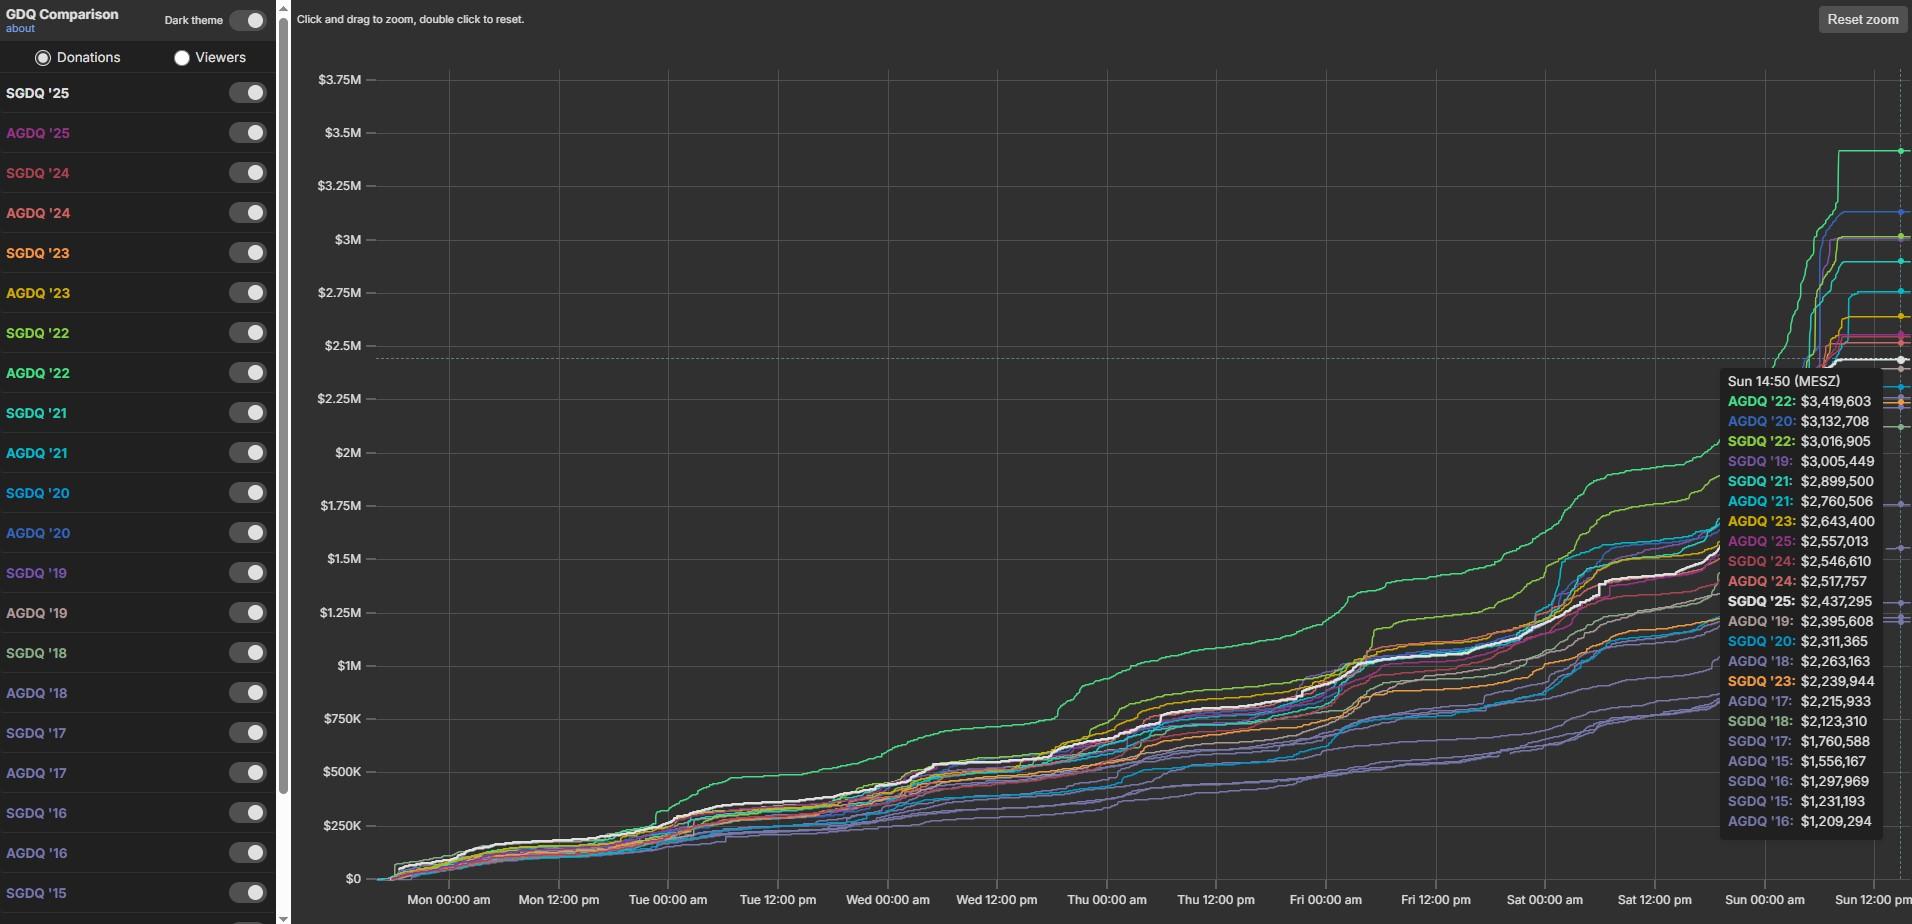
Task: Click the sidebar scrollbar thumb
Action: click(283, 405)
